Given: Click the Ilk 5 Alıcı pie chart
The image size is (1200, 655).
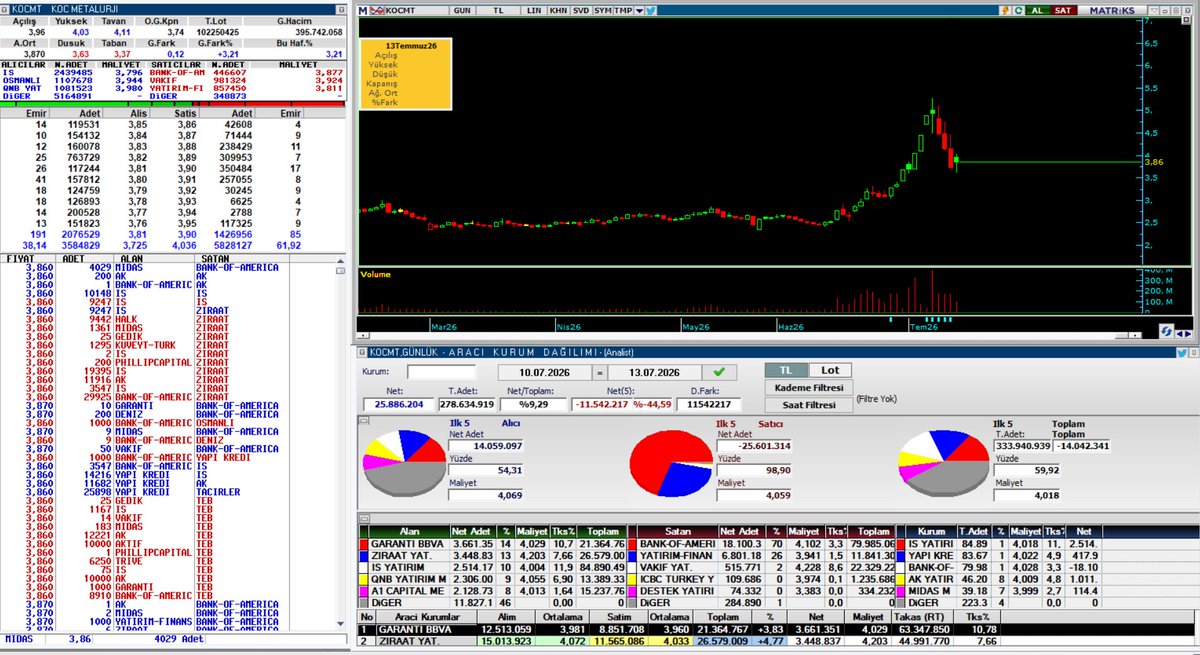Looking at the screenshot, I should tap(404, 464).
